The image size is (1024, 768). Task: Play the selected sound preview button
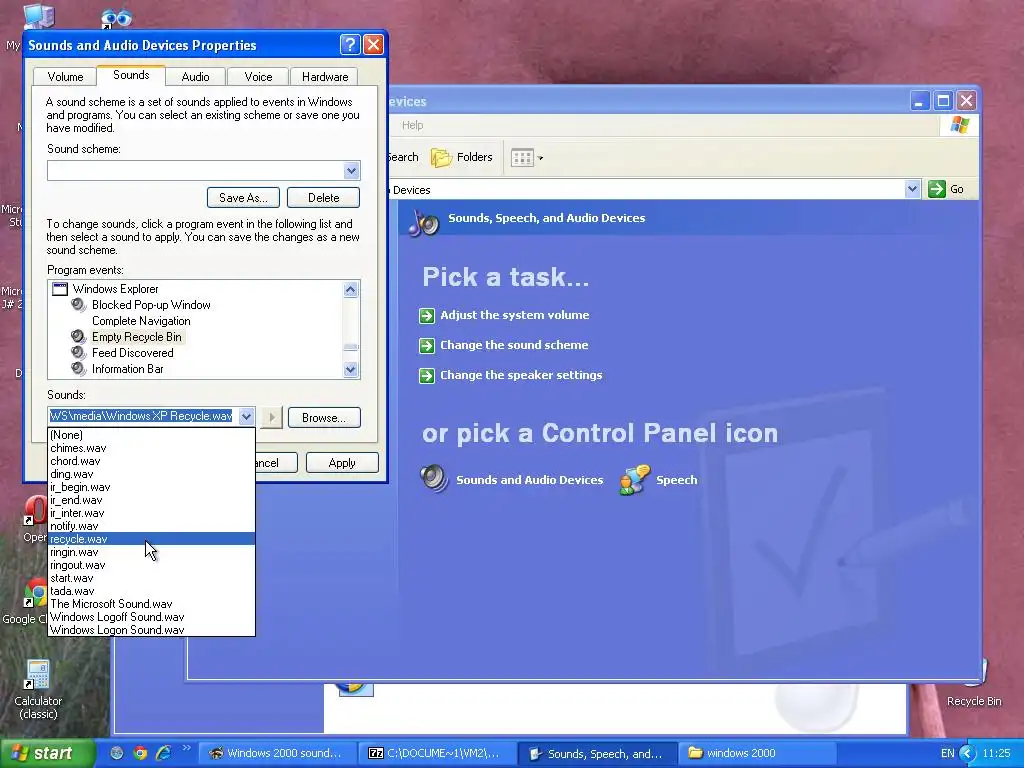coord(271,417)
